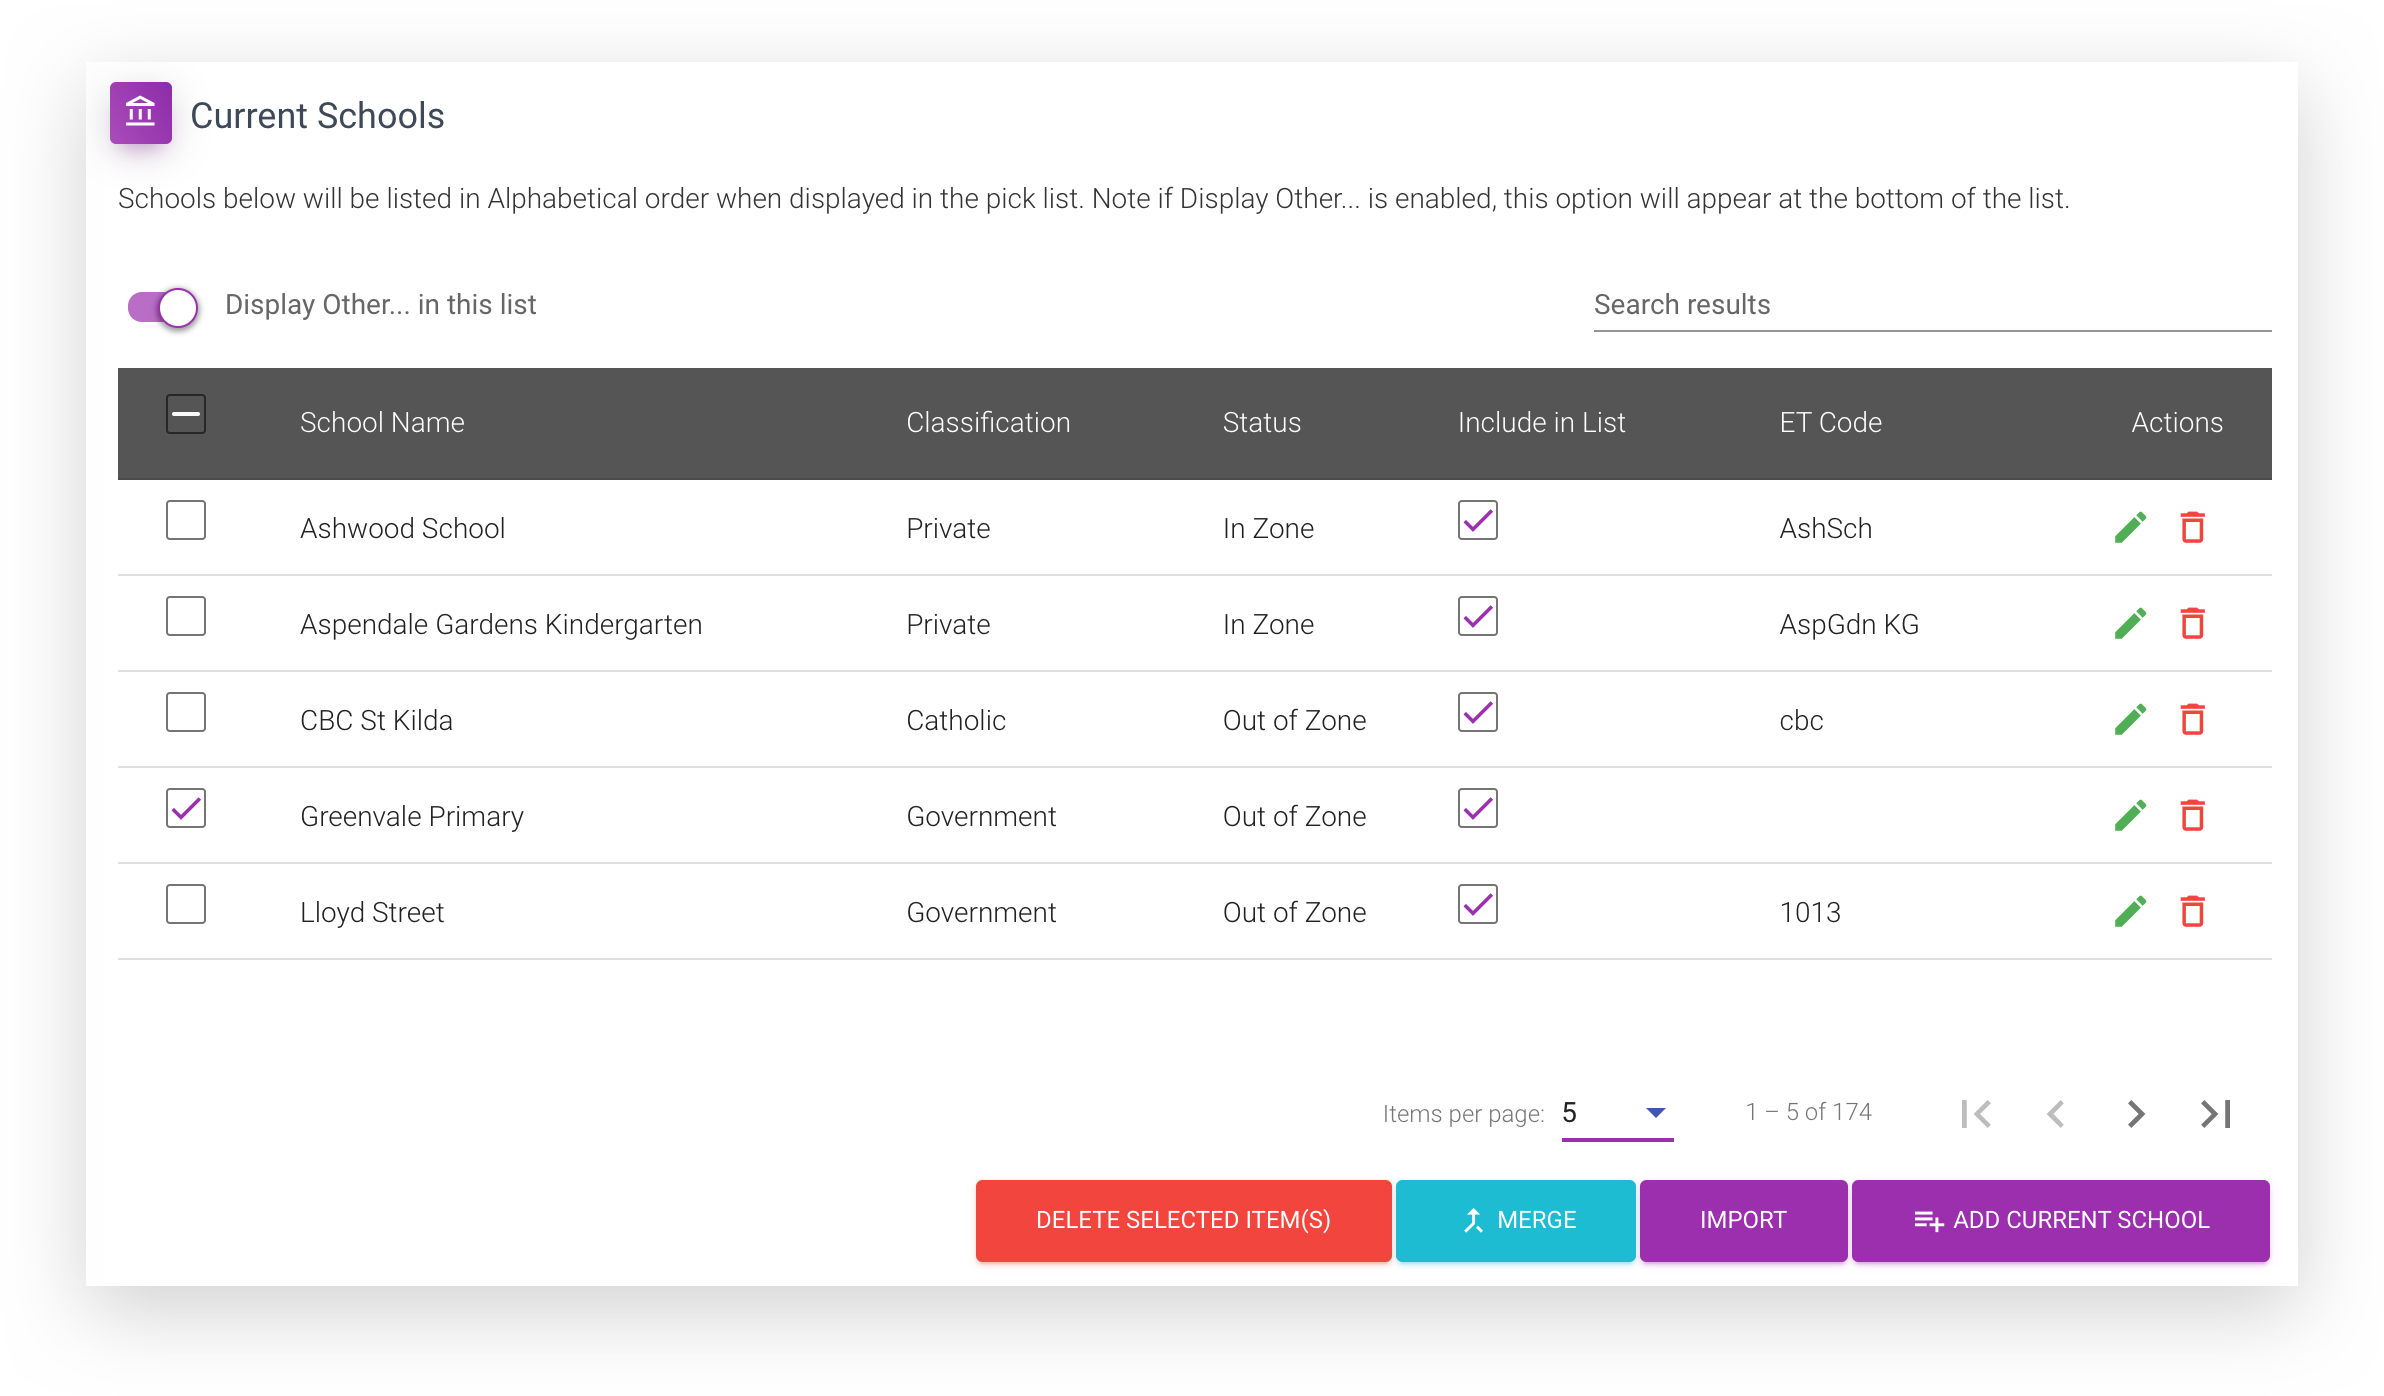This screenshot has width=2384, height=1396.
Task: Click the Add Current School button
Action: [2060, 1220]
